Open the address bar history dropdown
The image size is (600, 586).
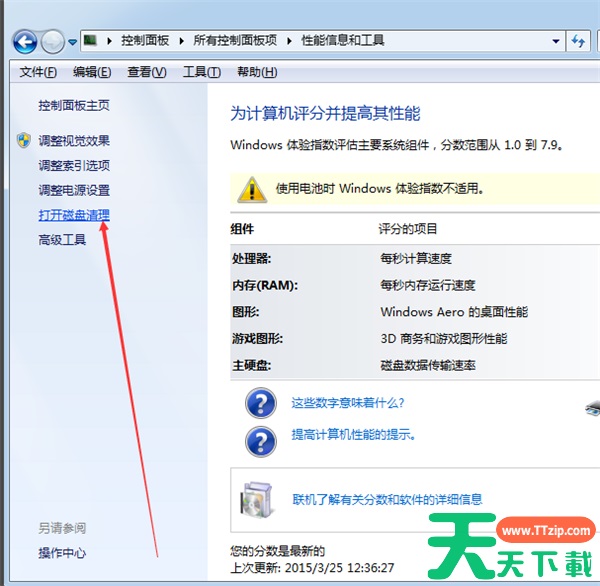(556, 41)
